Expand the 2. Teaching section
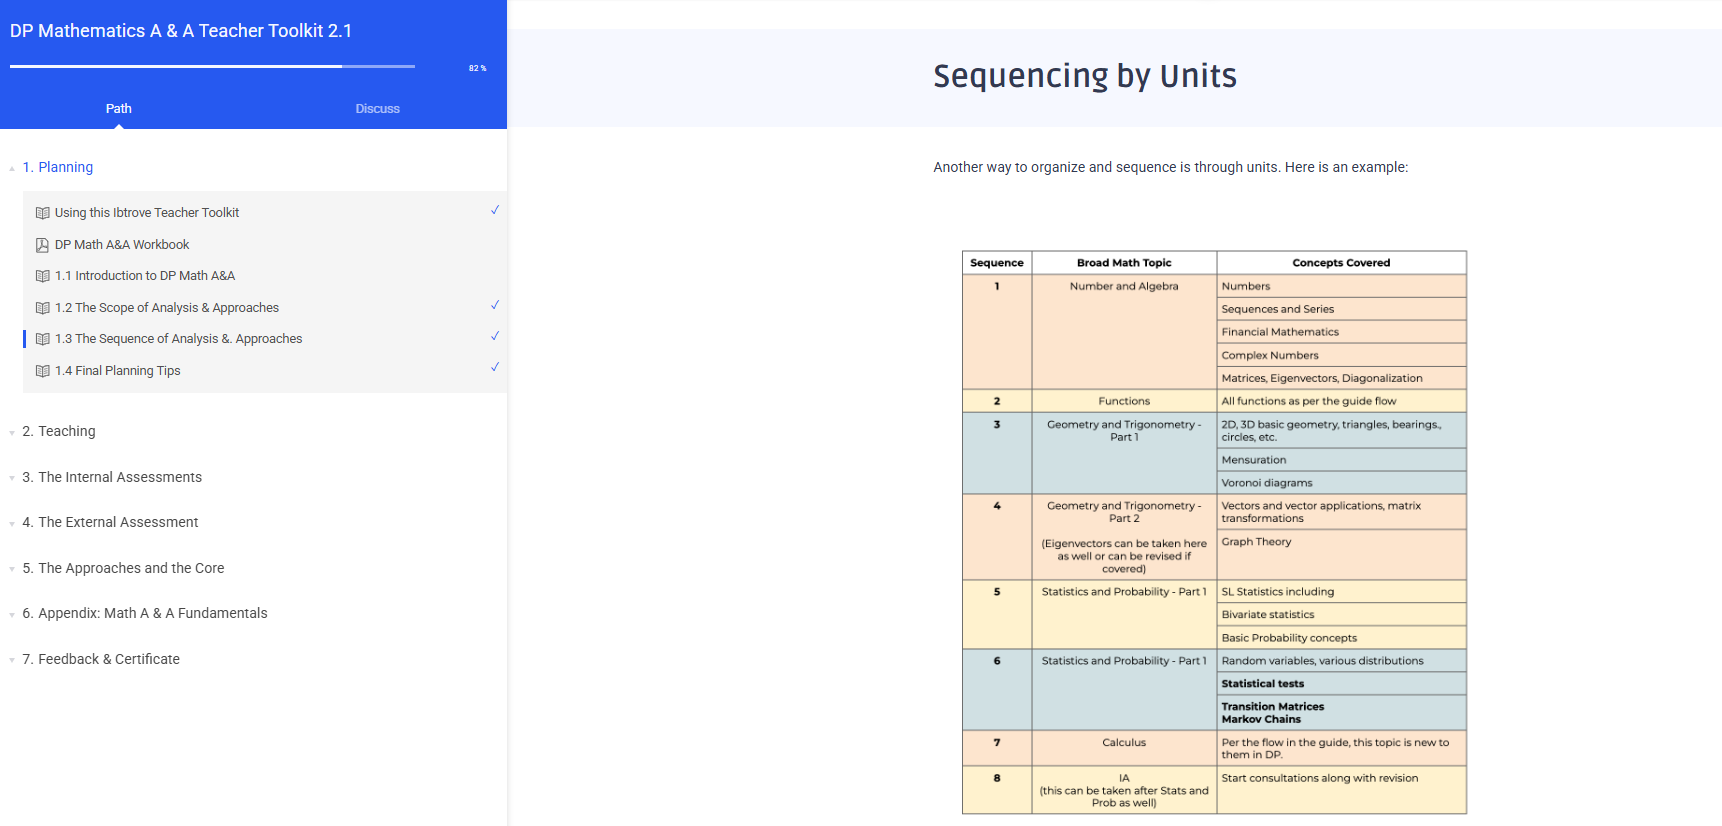Screen dimensions: 1722x826 [x=66, y=431]
